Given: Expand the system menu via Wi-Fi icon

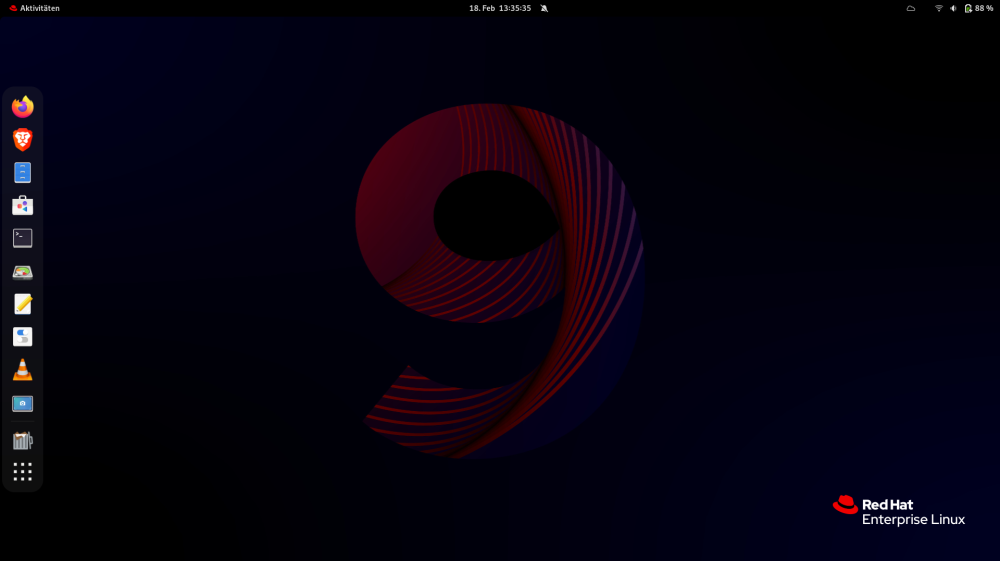Looking at the screenshot, I should coord(939,8).
